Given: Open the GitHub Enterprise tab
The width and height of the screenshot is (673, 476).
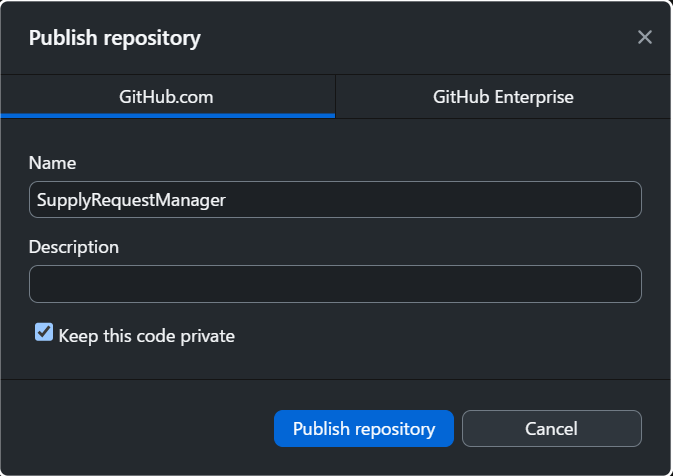Looking at the screenshot, I should pos(503,97).
